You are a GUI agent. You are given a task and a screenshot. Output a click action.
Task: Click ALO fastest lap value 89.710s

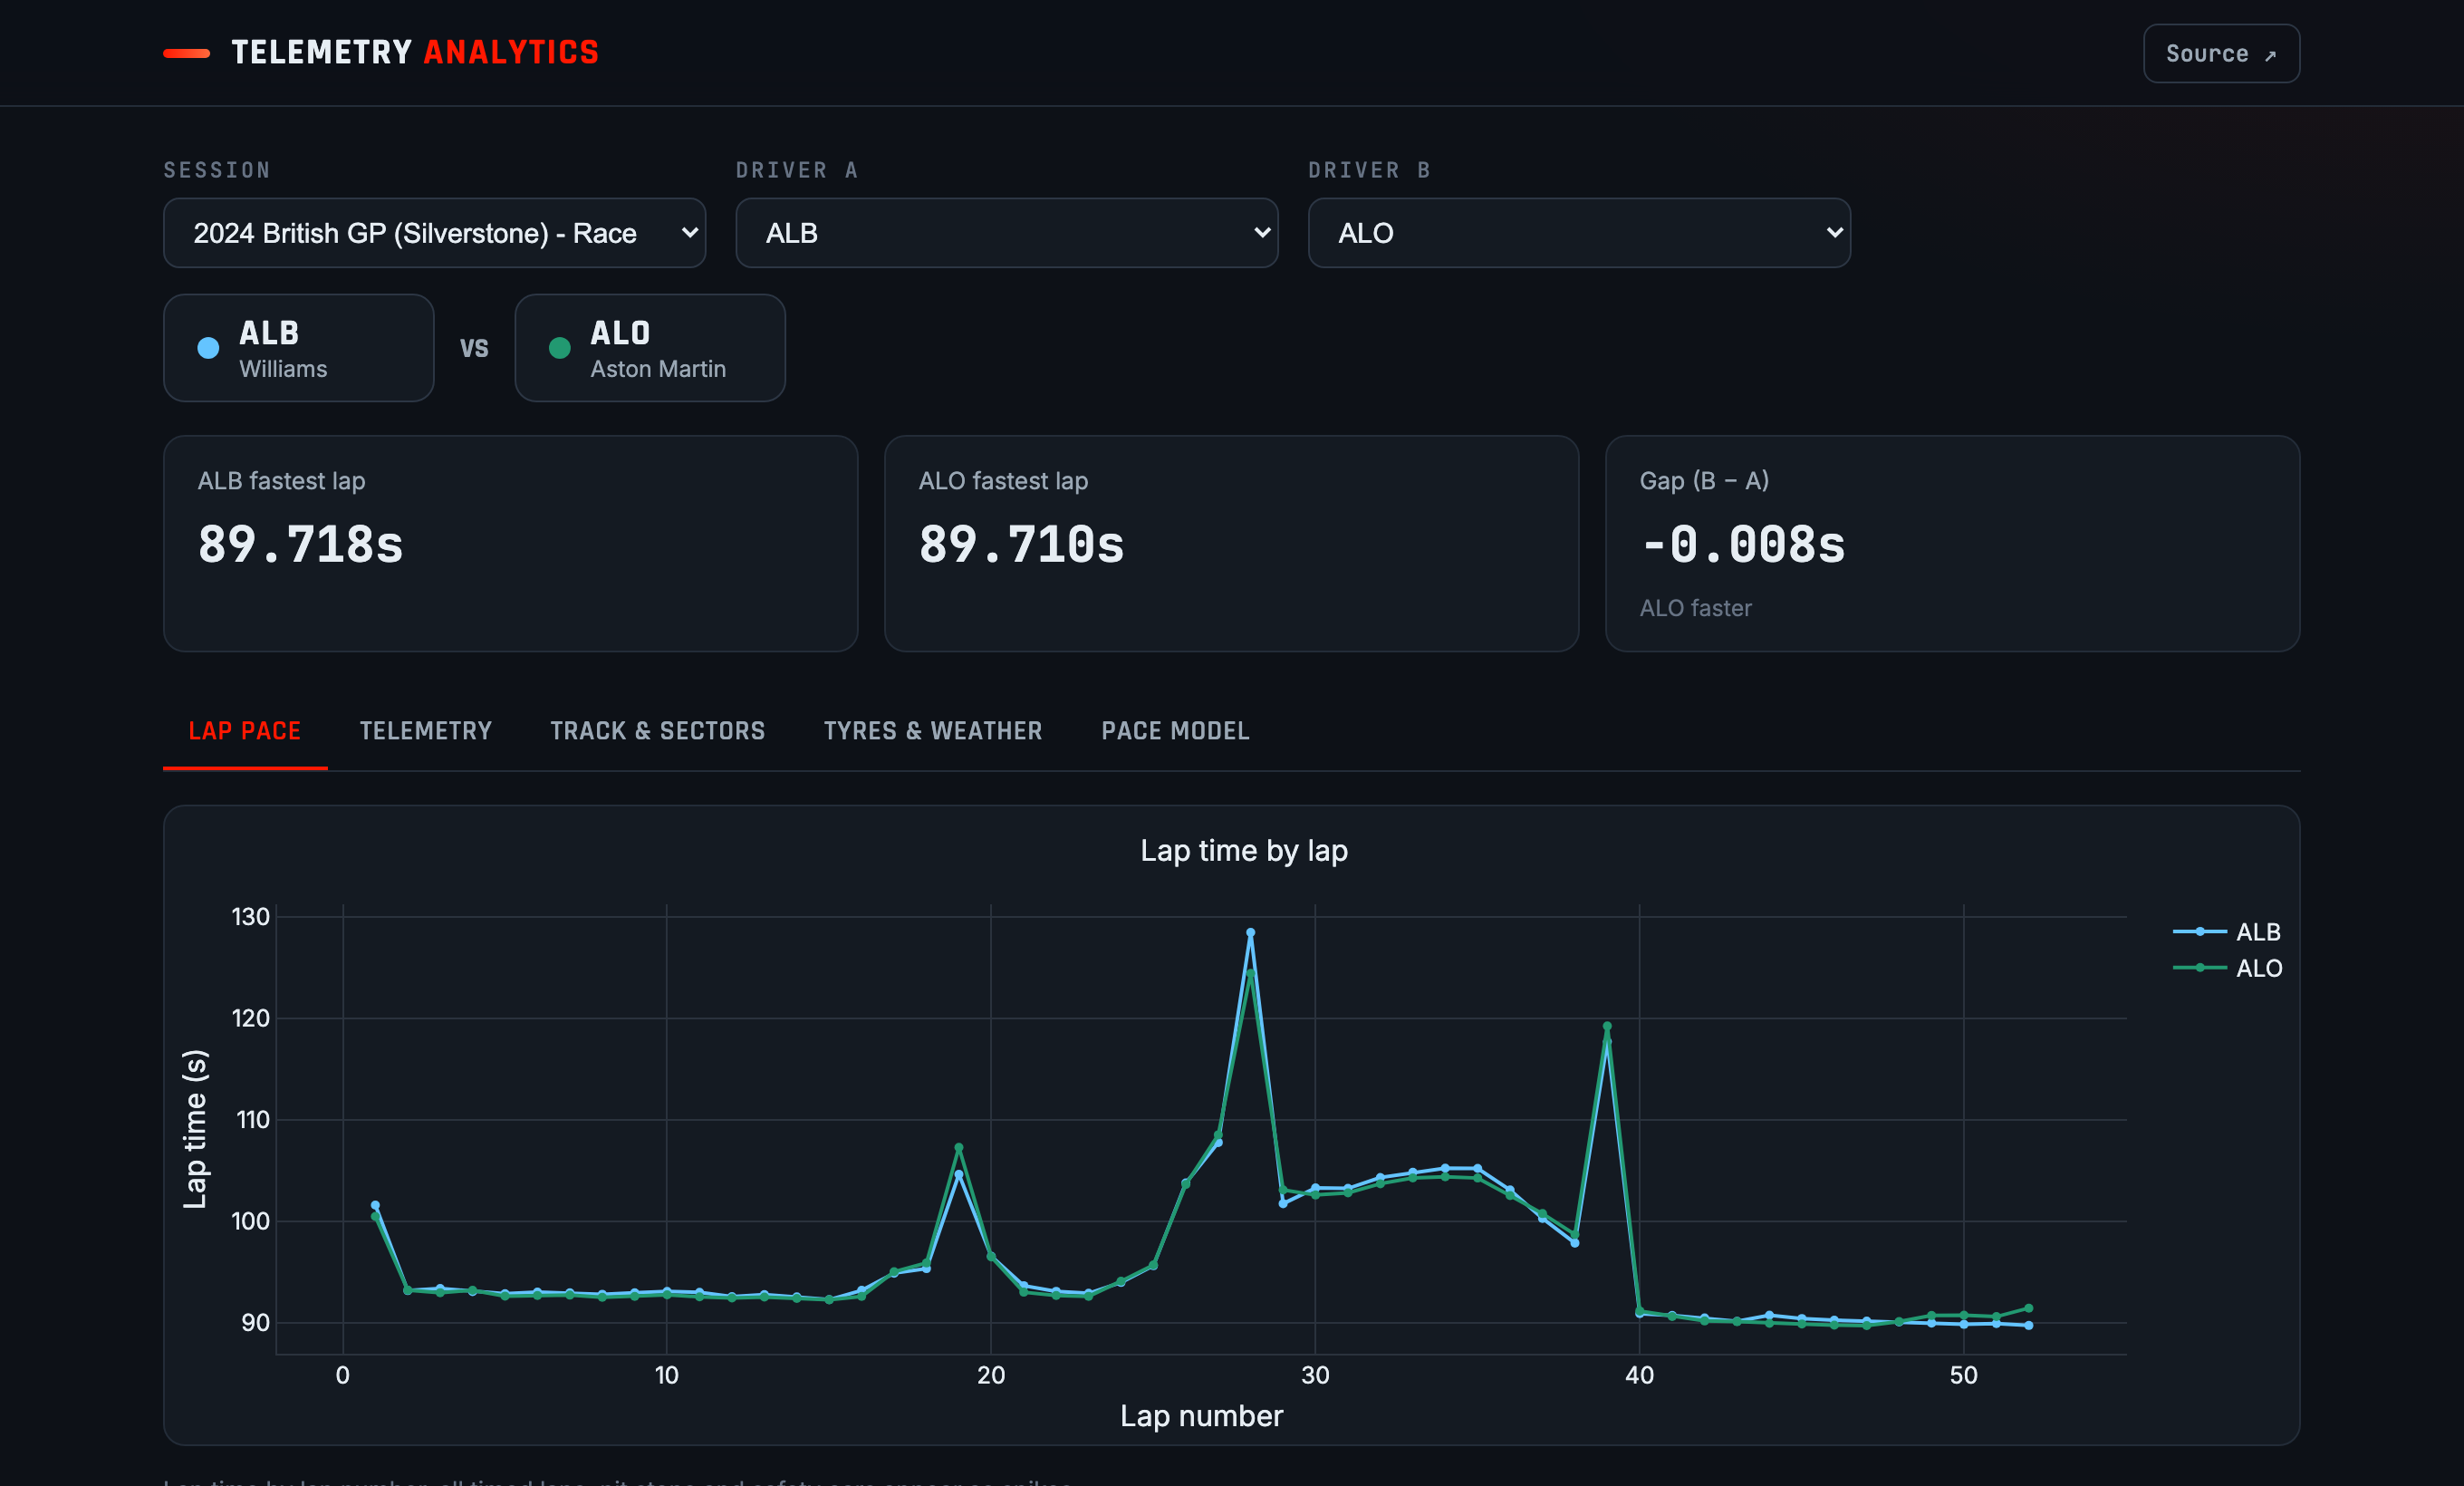click(1022, 545)
